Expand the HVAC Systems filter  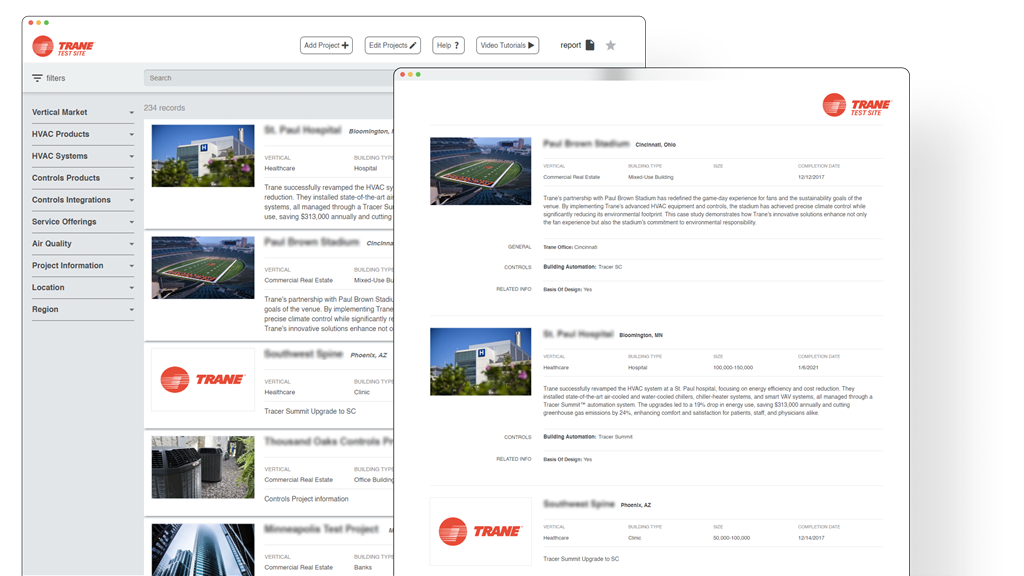click(82, 156)
